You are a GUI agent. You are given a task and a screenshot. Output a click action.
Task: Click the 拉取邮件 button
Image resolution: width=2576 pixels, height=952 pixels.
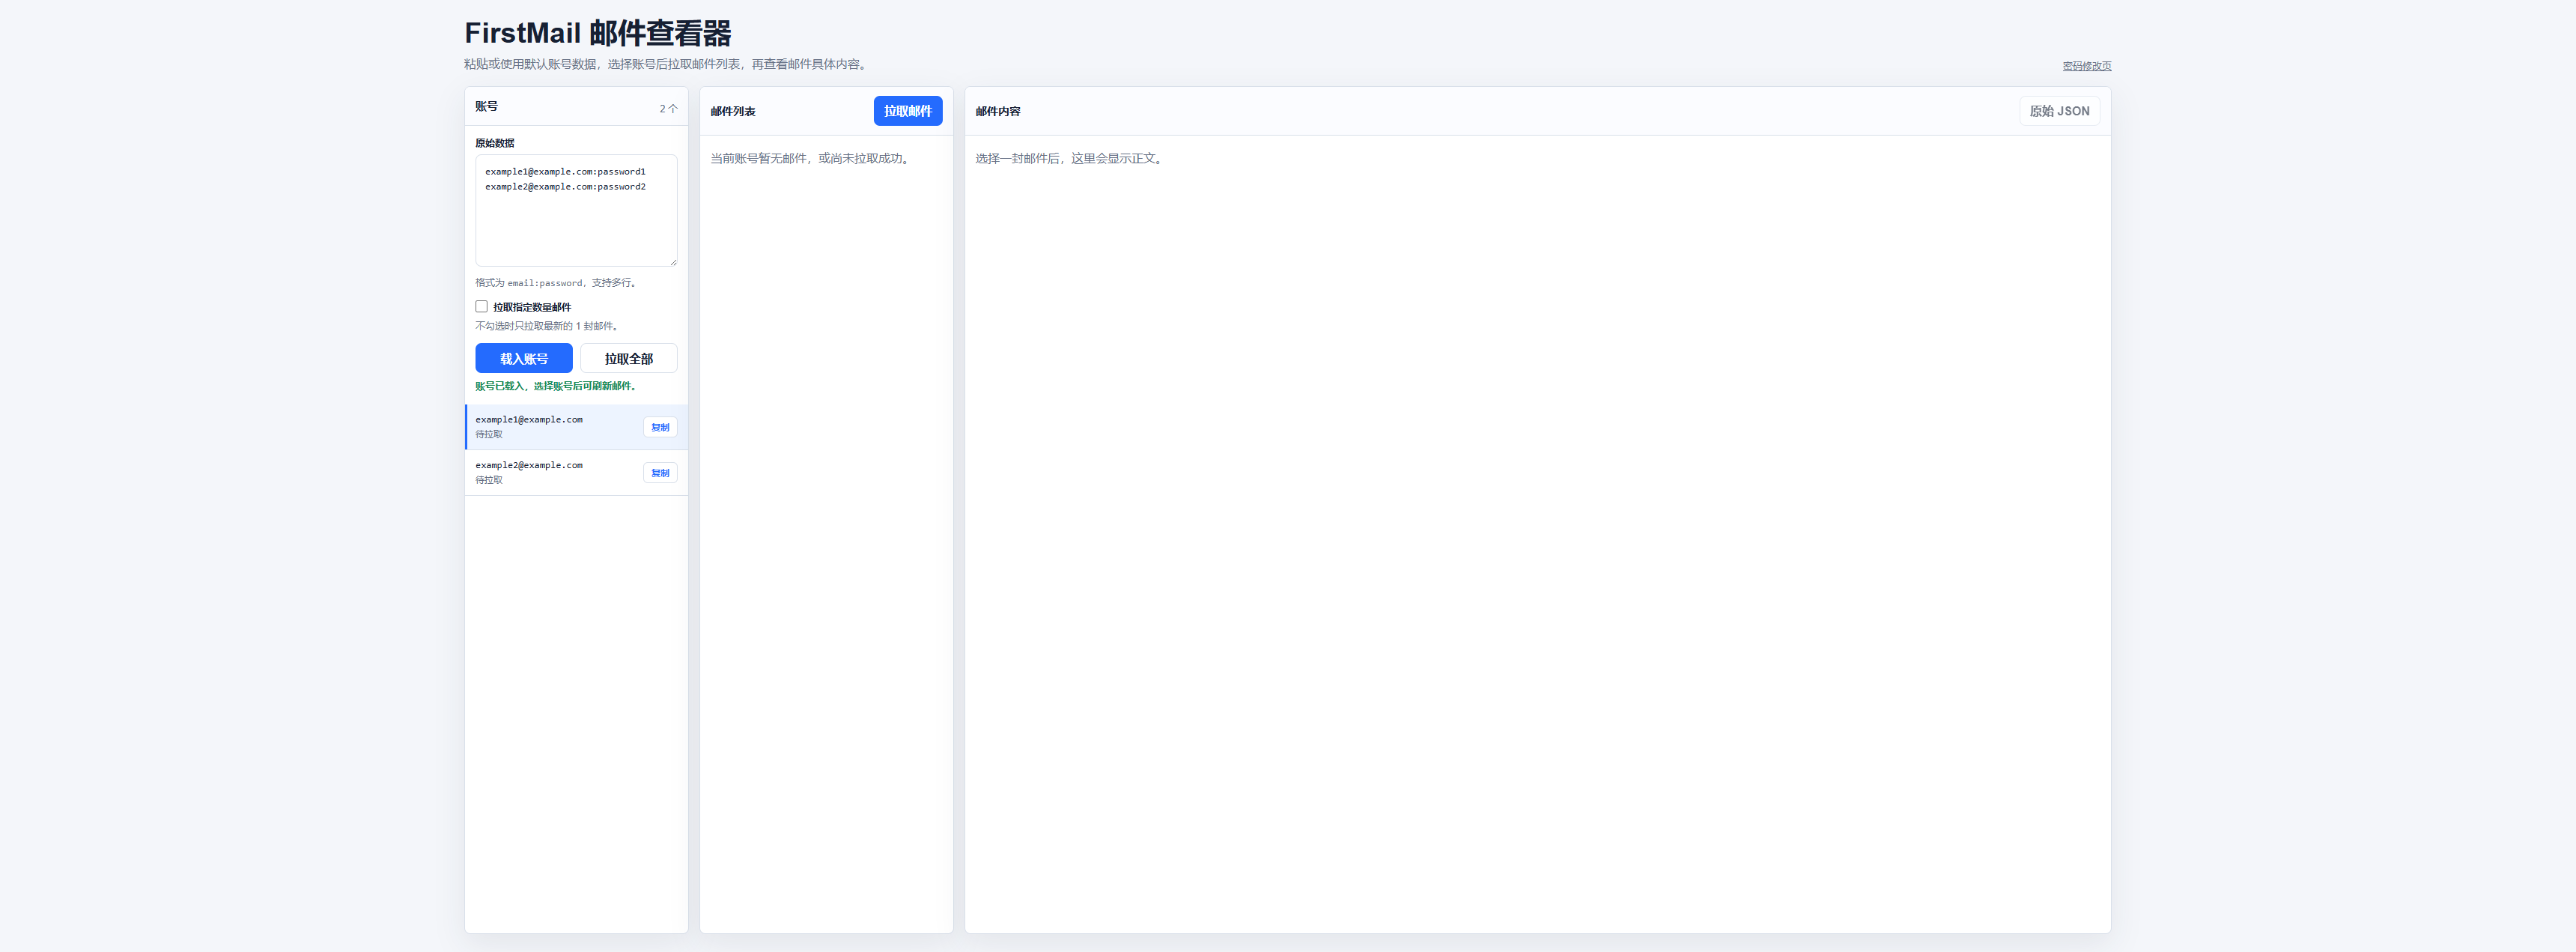click(x=907, y=111)
